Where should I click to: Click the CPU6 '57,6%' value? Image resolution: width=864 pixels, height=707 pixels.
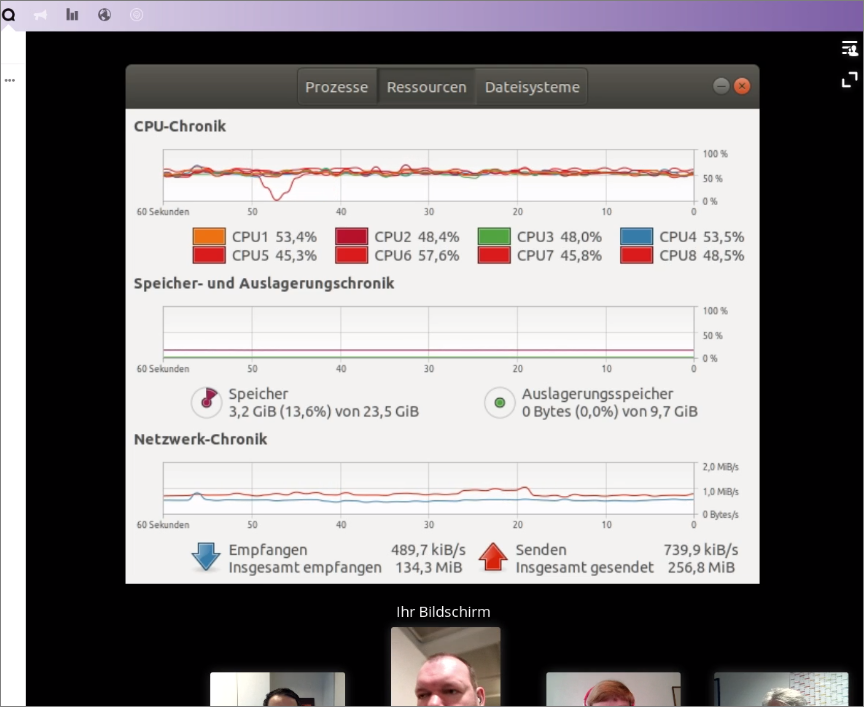coord(438,256)
